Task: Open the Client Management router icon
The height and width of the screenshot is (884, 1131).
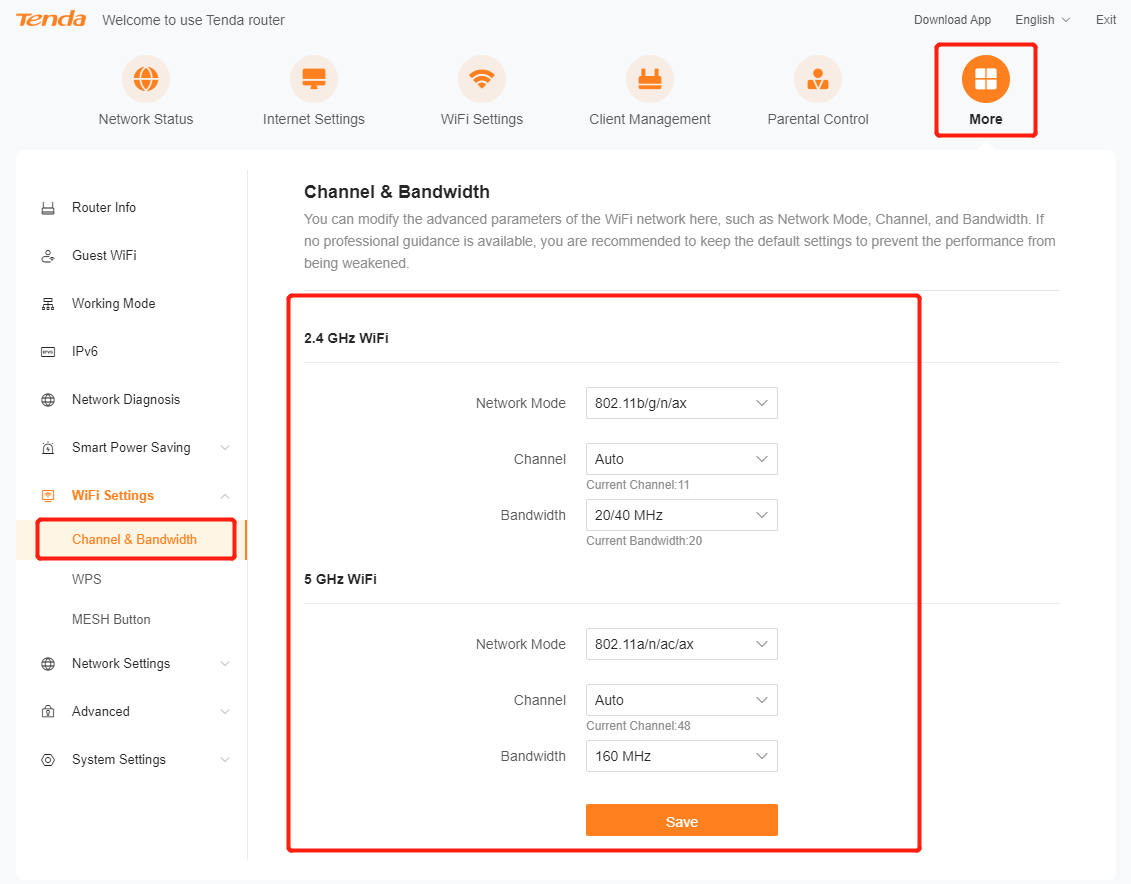Action: pyautogui.click(x=650, y=79)
